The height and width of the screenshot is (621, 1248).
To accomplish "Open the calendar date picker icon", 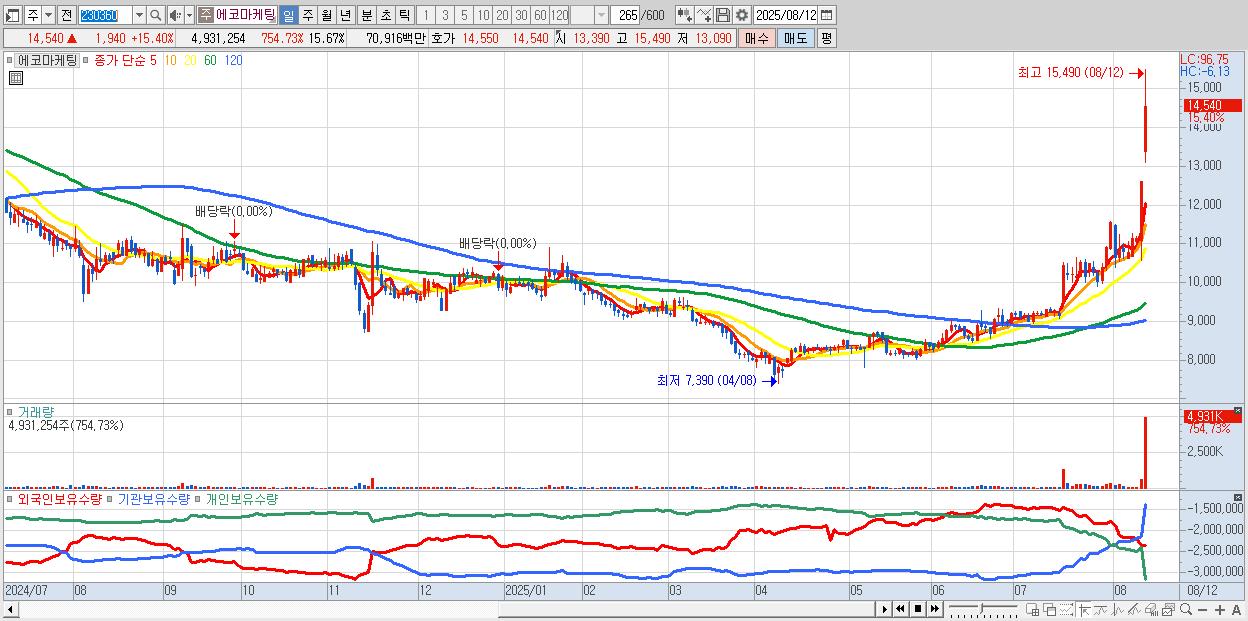I will coord(826,15).
